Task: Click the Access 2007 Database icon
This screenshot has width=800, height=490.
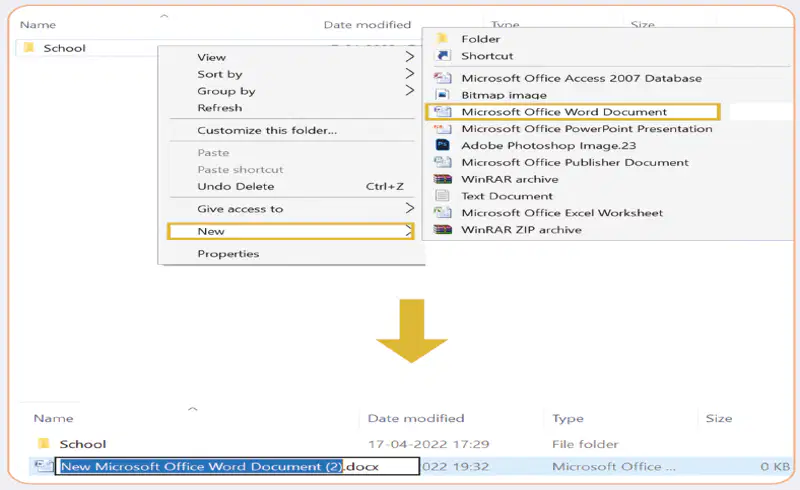Action: click(442, 78)
